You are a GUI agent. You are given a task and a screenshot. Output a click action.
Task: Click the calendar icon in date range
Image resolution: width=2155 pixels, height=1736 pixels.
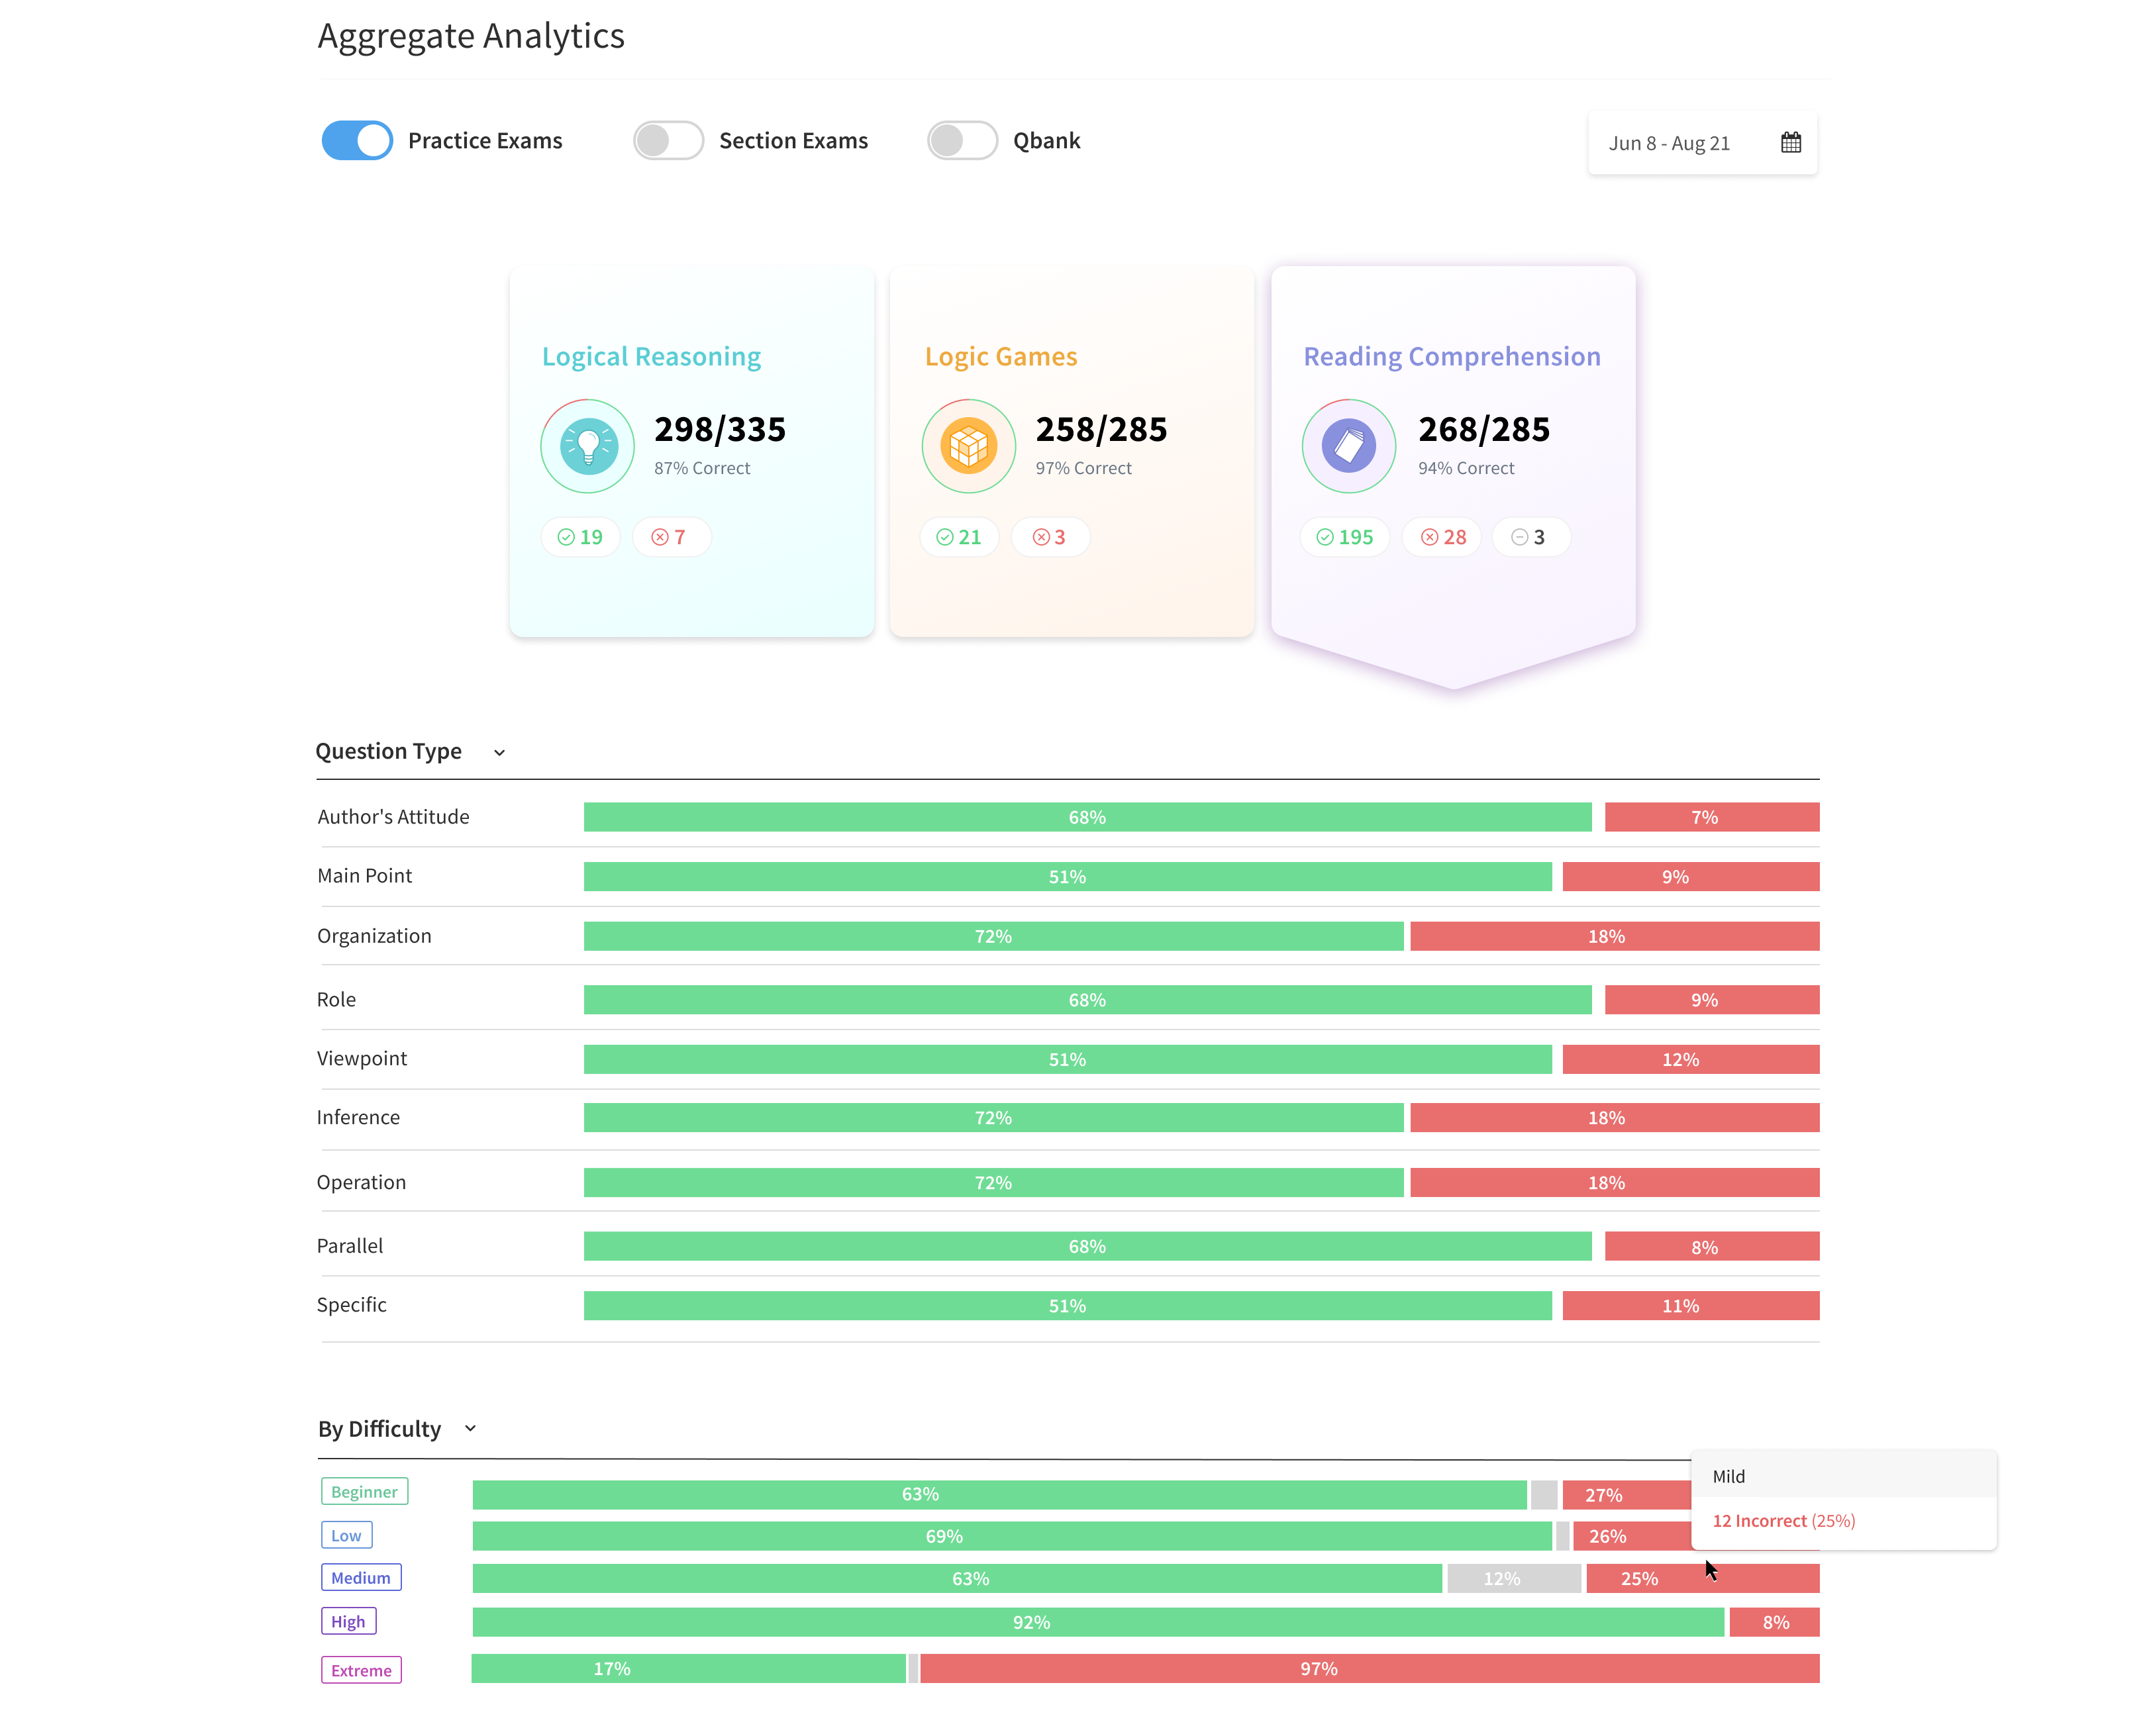1790,142
